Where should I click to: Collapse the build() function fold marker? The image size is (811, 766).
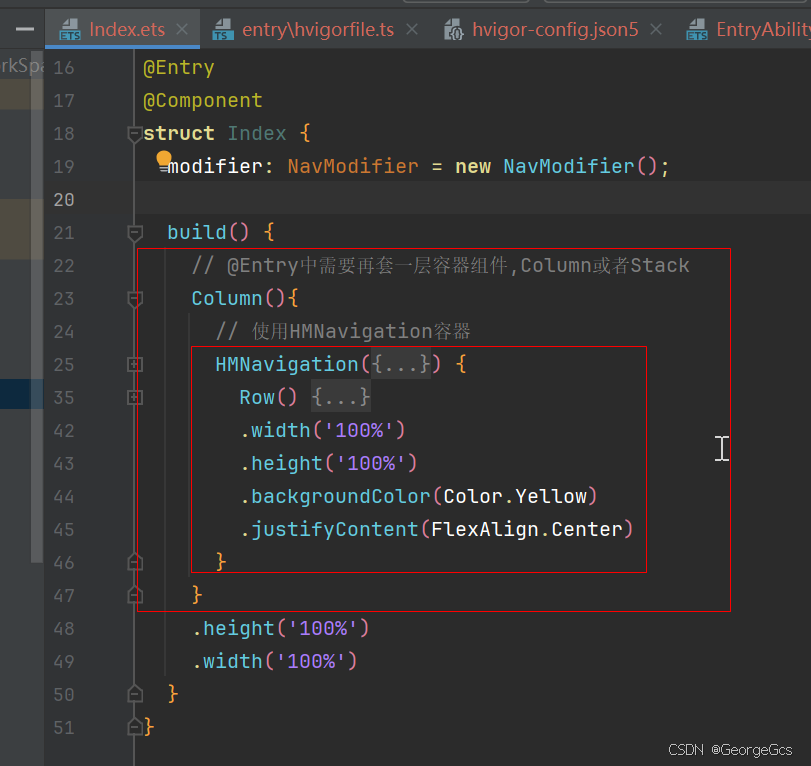[x=134, y=233]
